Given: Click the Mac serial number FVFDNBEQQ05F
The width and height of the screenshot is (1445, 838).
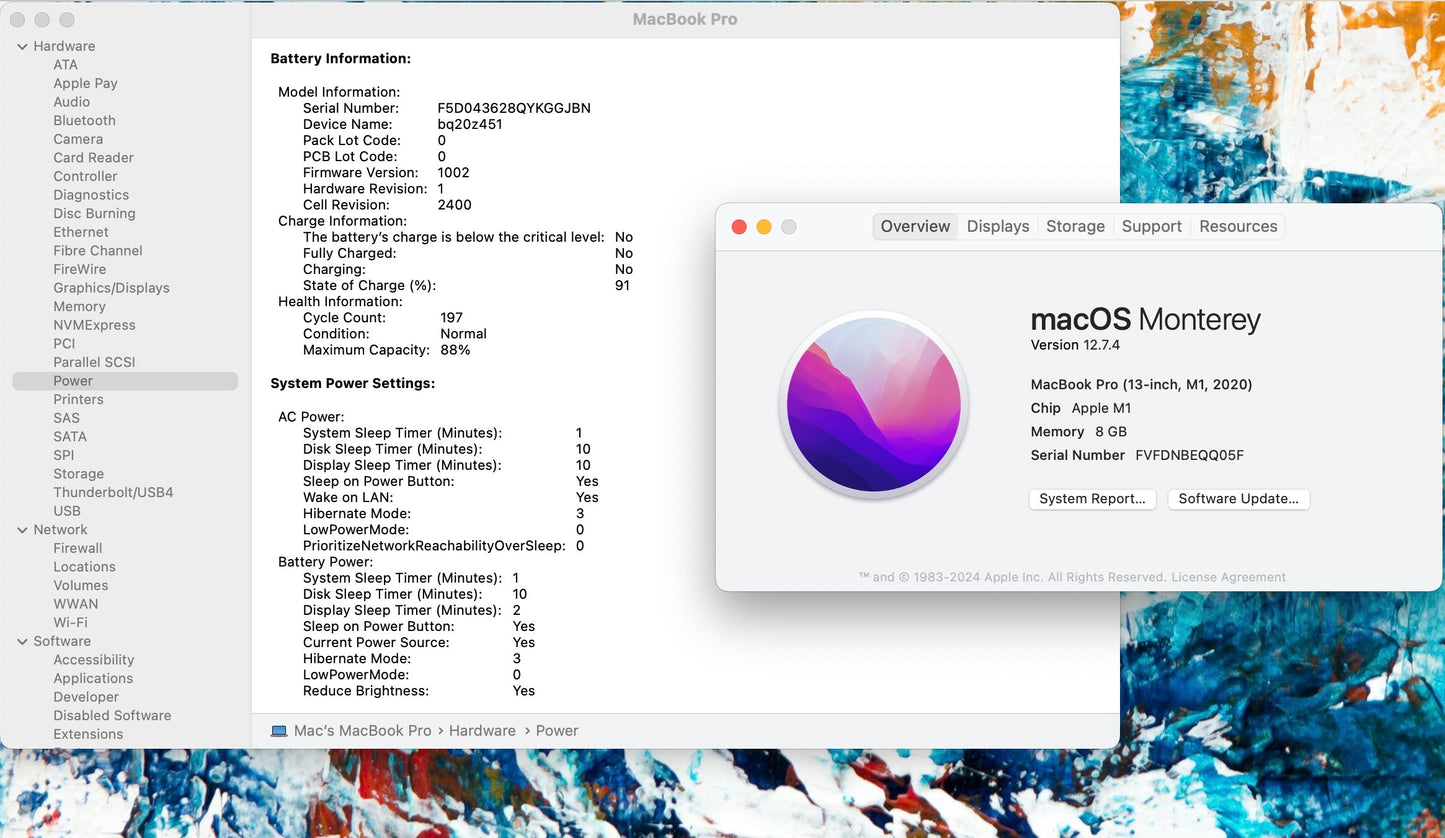Looking at the screenshot, I should point(1189,455).
